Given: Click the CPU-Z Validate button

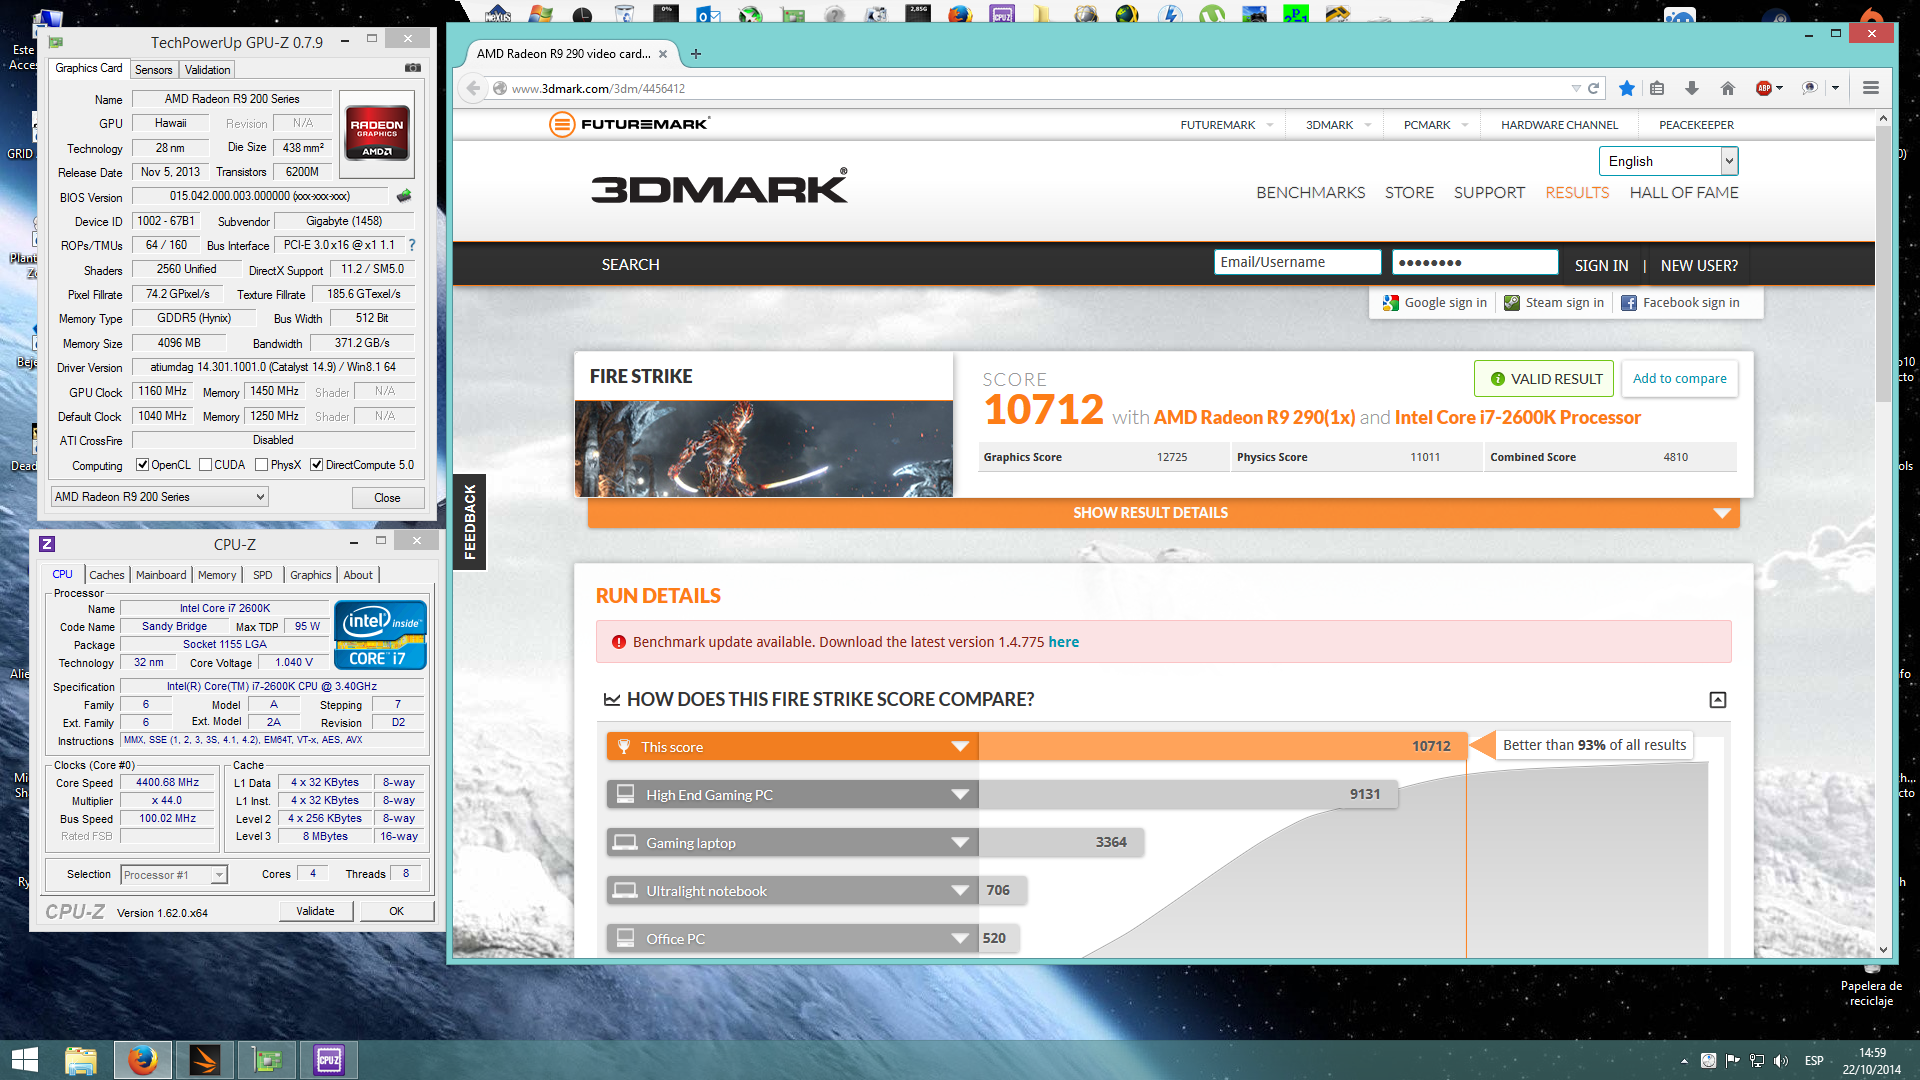Looking at the screenshot, I should click(315, 911).
